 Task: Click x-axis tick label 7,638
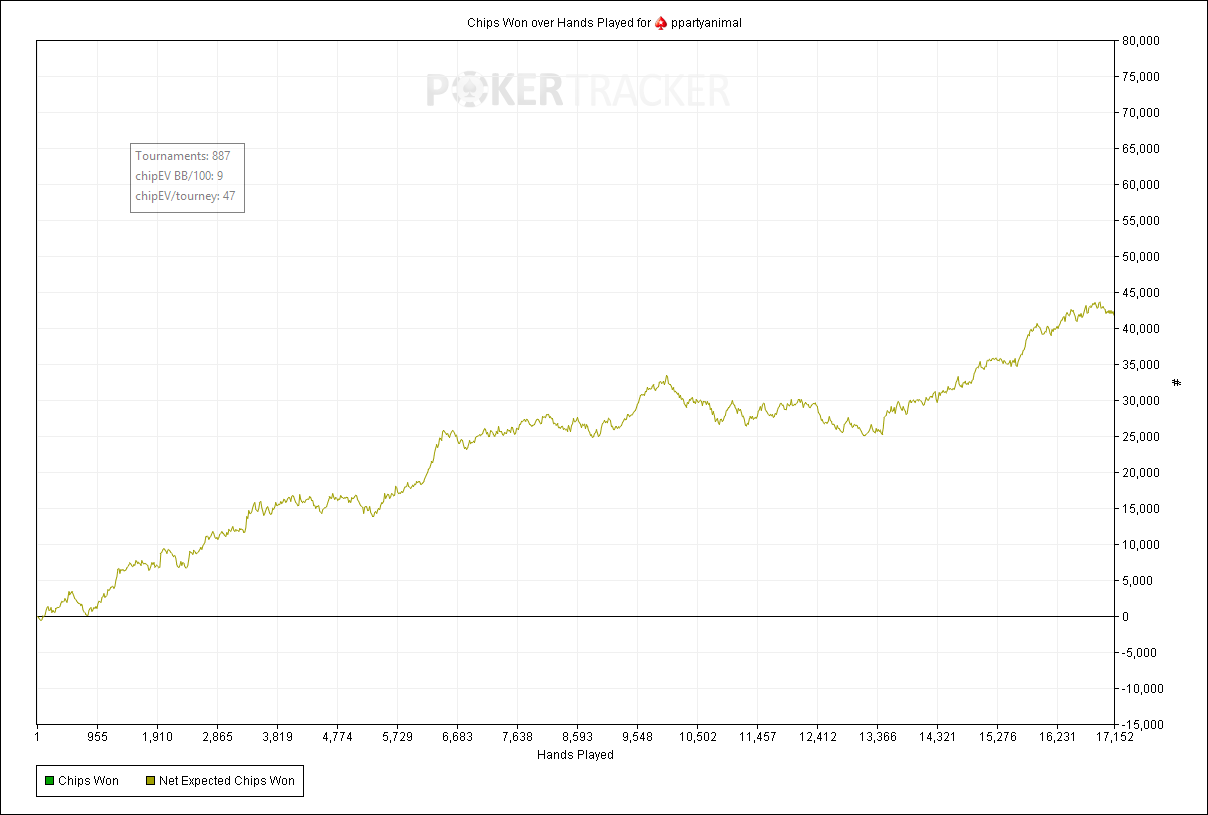tap(517, 737)
